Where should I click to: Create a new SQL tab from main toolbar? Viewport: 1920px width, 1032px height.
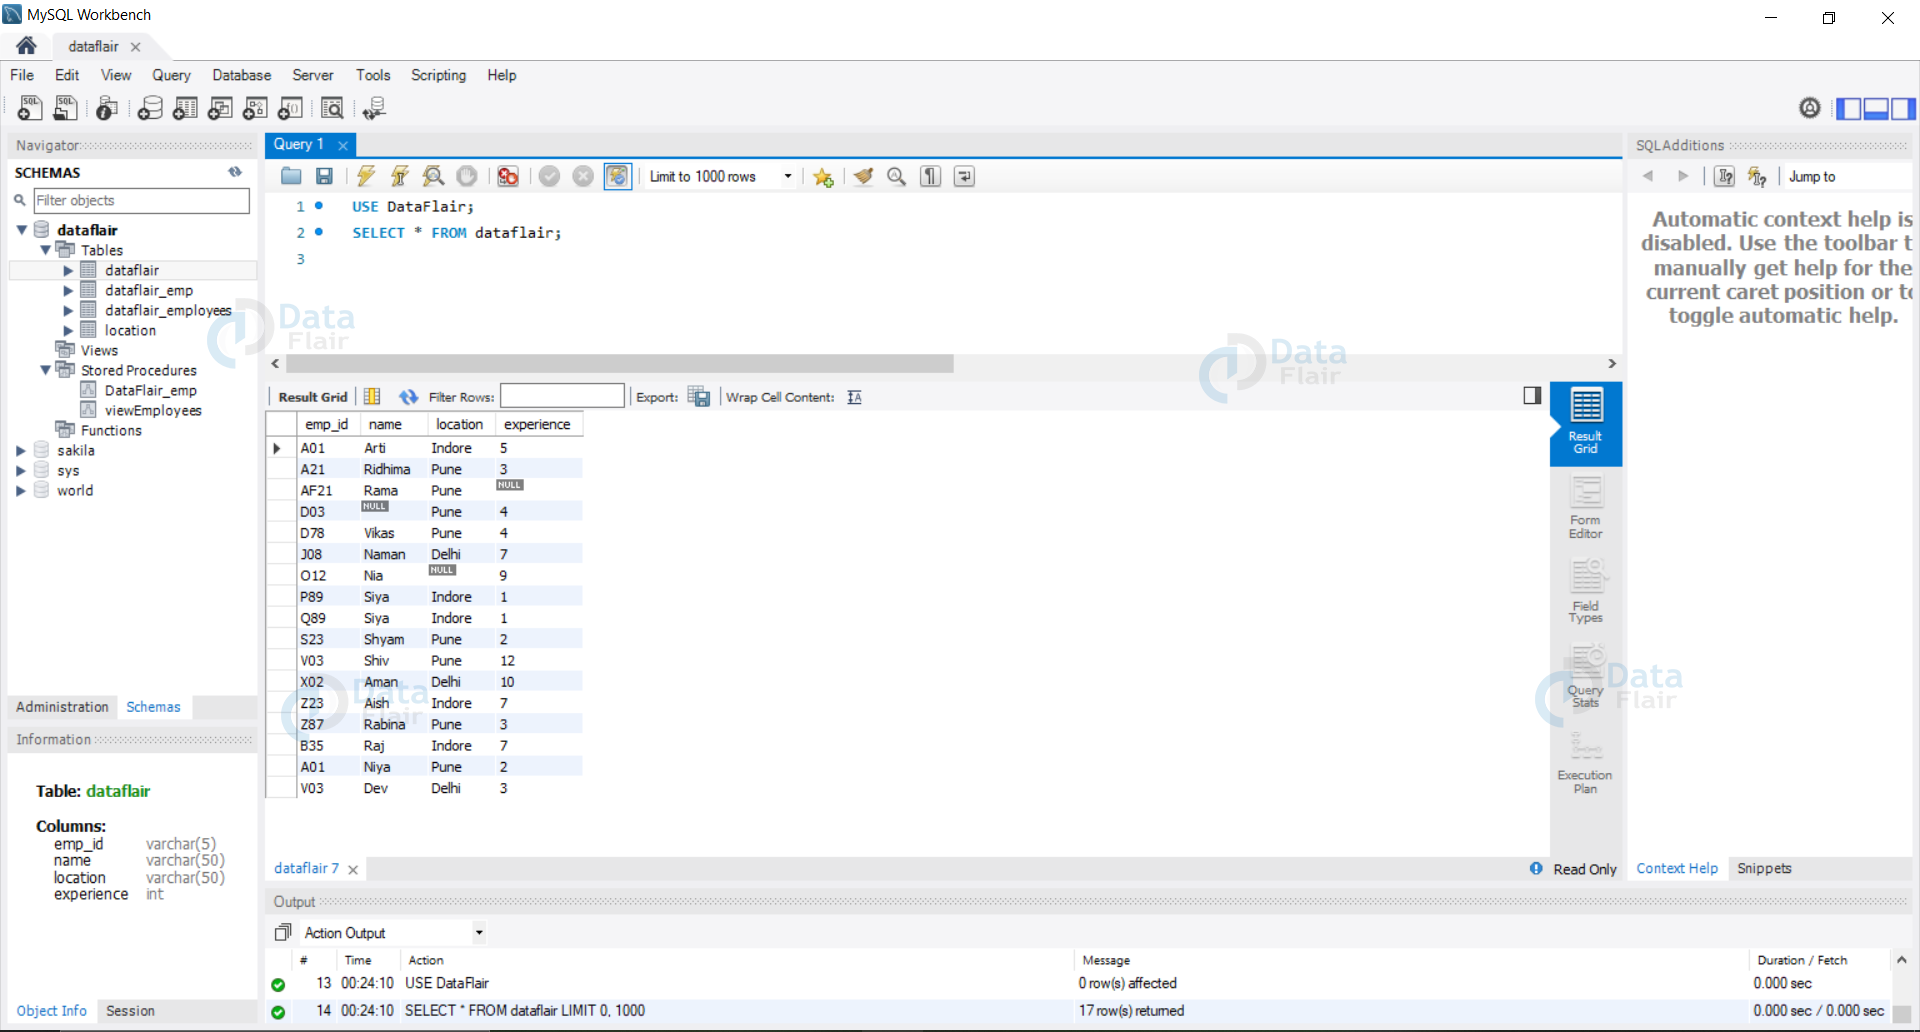[30, 108]
